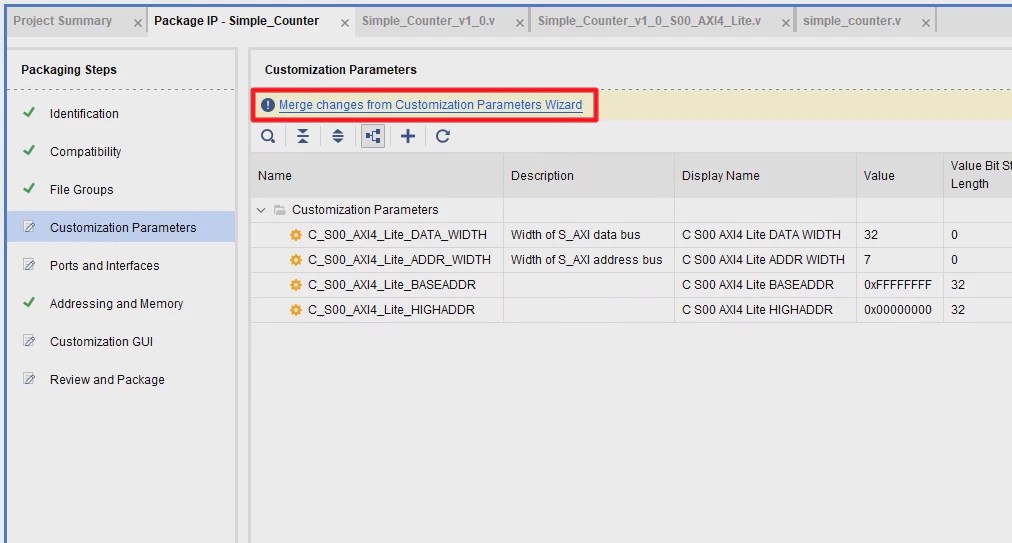Click folder icon of Customization Parameters group
Viewport: 1012px width, 543px height.
pyautogui.click(x=279, y=210)
